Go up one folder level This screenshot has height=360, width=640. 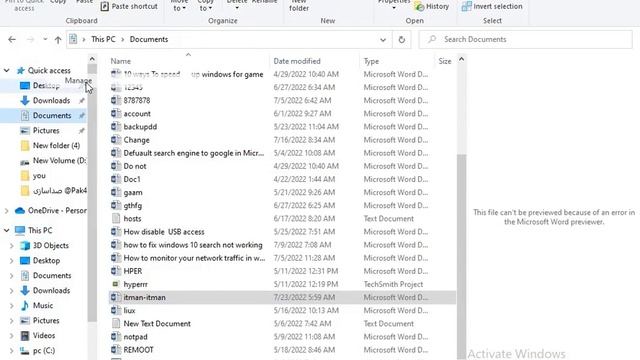58,40
